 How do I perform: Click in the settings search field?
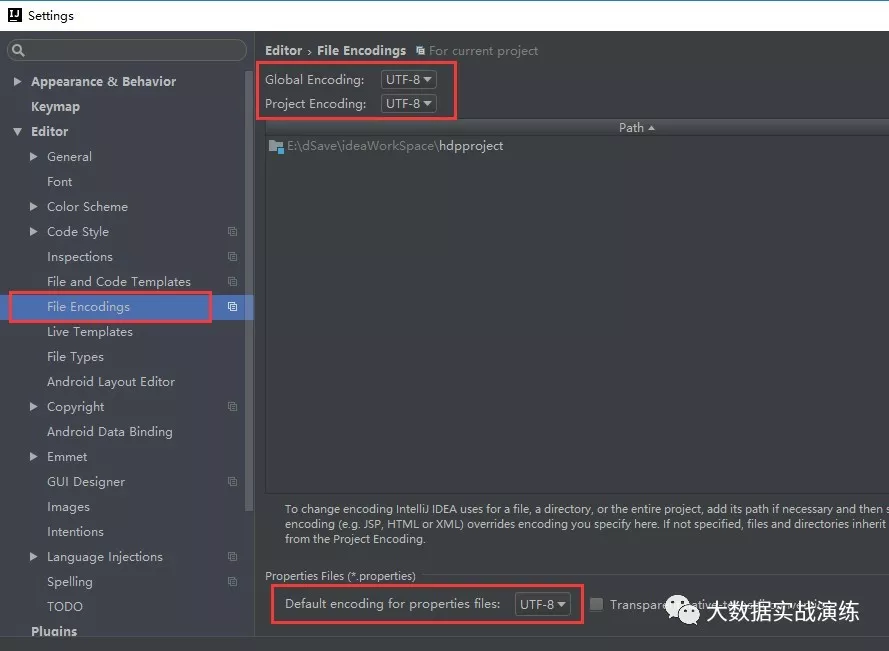tap(127, 50)
